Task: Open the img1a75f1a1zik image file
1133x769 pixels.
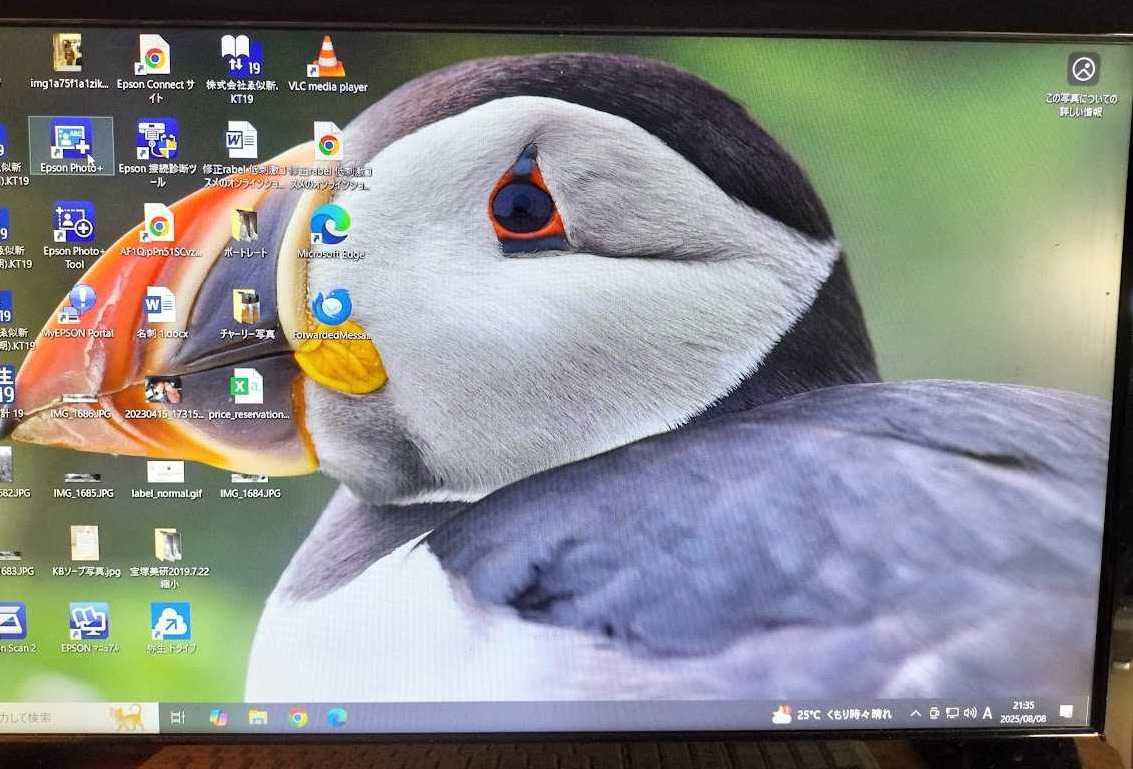Action: click(67, 53)
